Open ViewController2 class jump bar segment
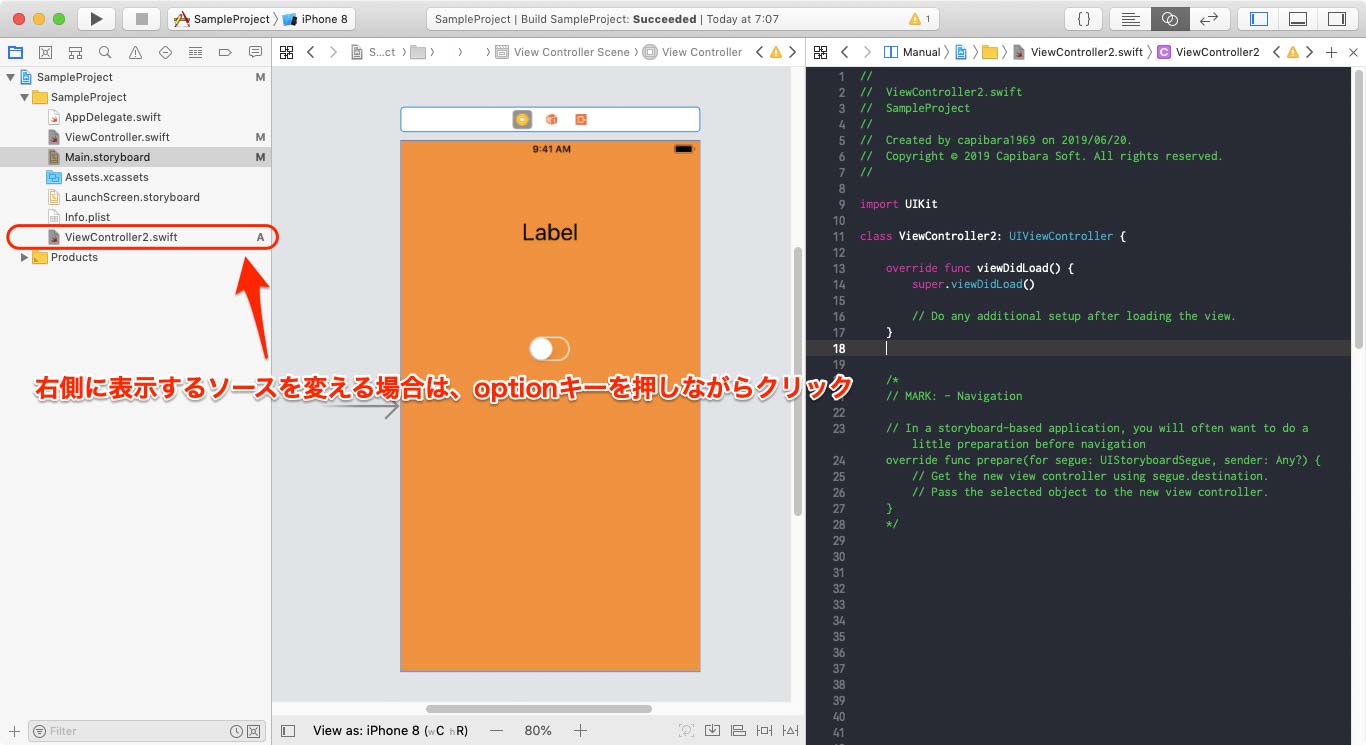This screenshot has width=1366, height=745. pos(1208,52)
